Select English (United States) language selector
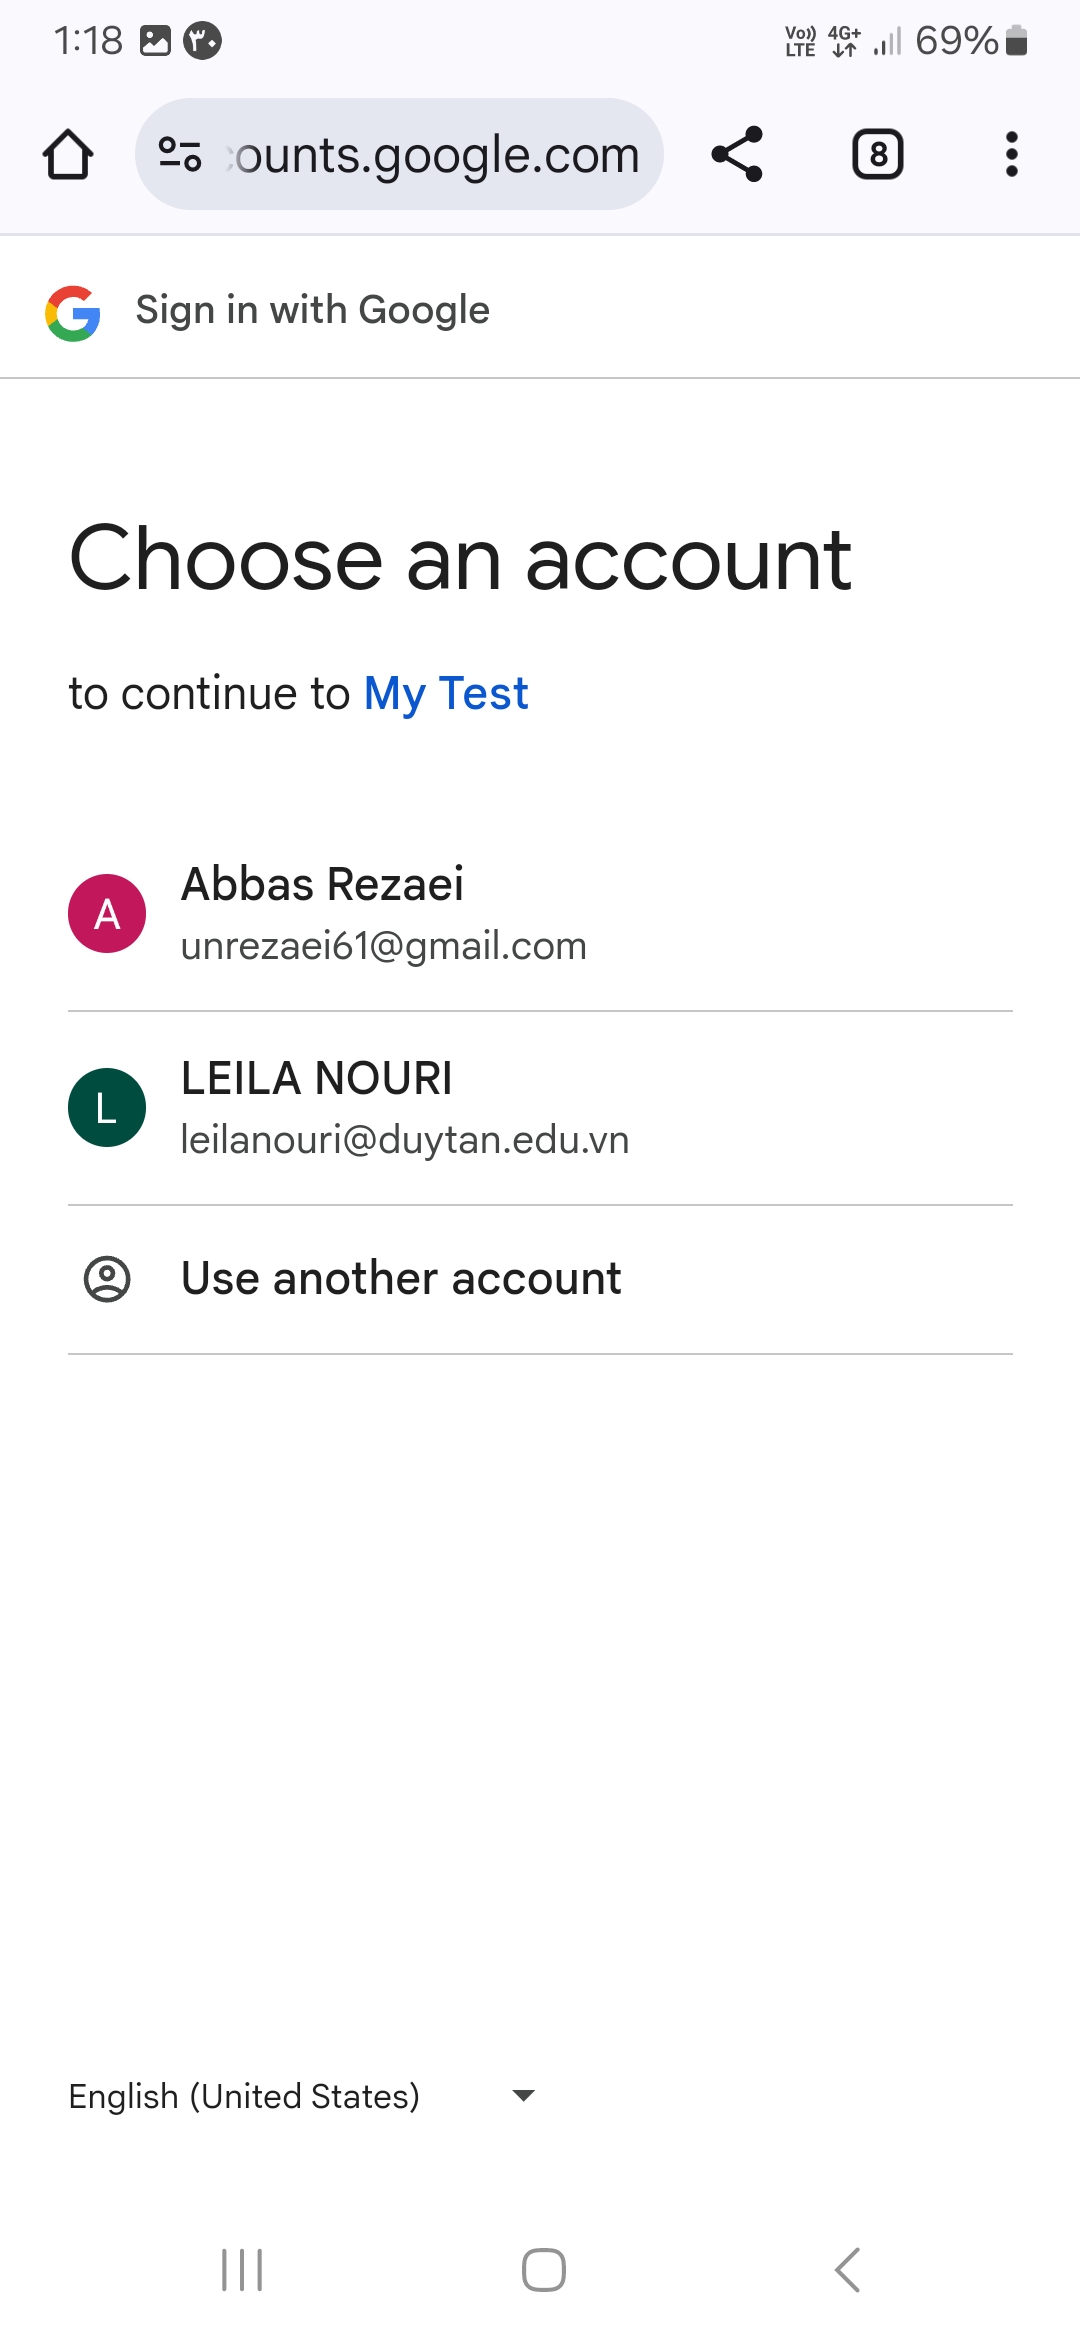The height and width of the screenshot is (2340, 1080). 245,2096
